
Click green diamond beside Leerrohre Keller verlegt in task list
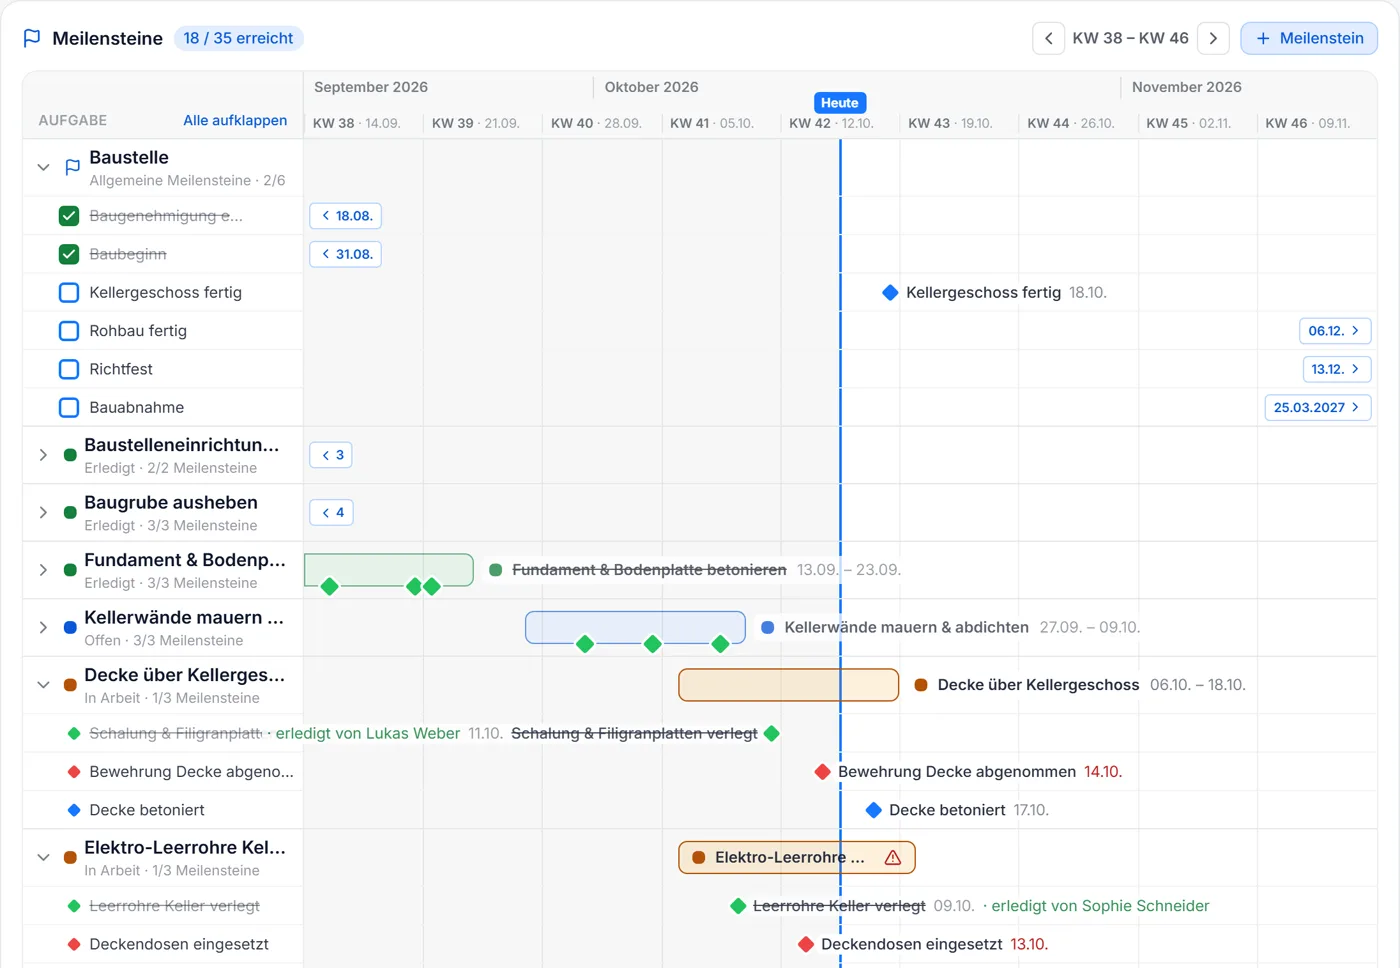tap(74, 906)
